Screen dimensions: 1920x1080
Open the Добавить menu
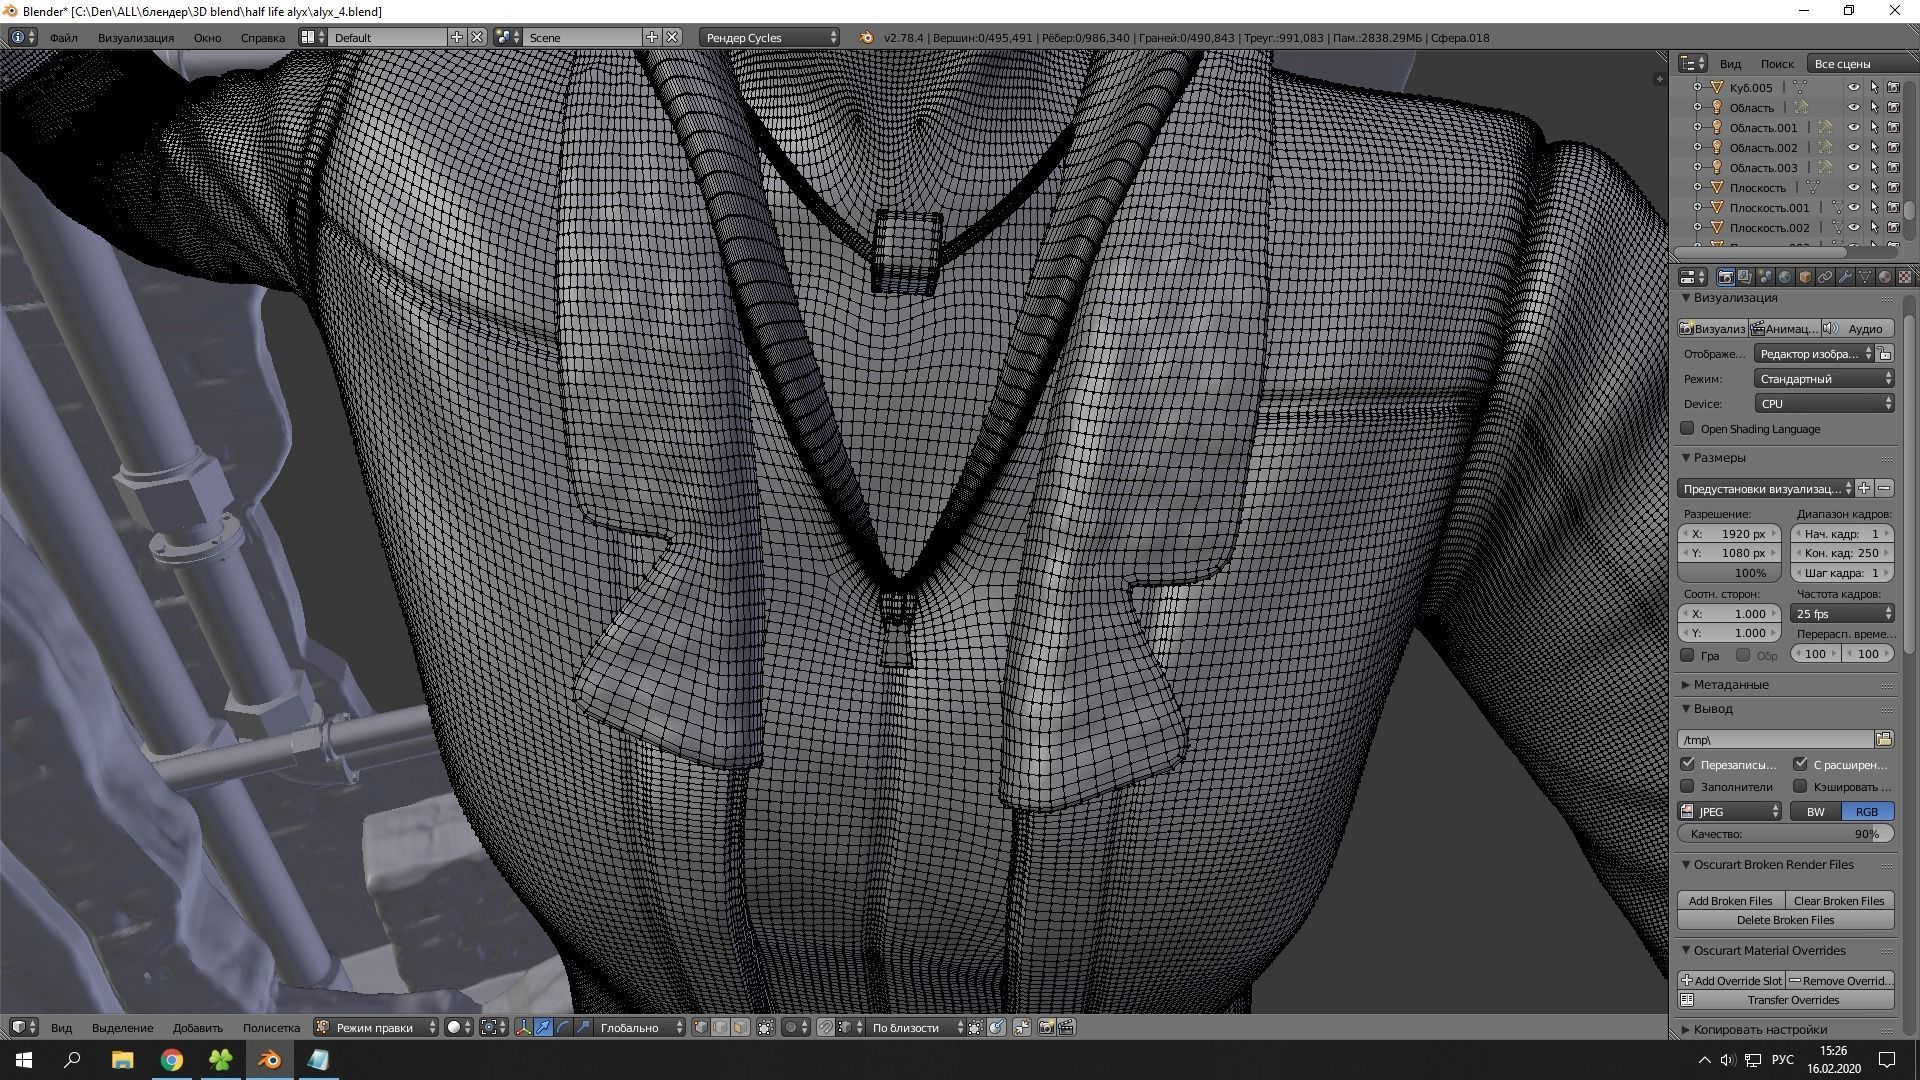pos(197,1027)
